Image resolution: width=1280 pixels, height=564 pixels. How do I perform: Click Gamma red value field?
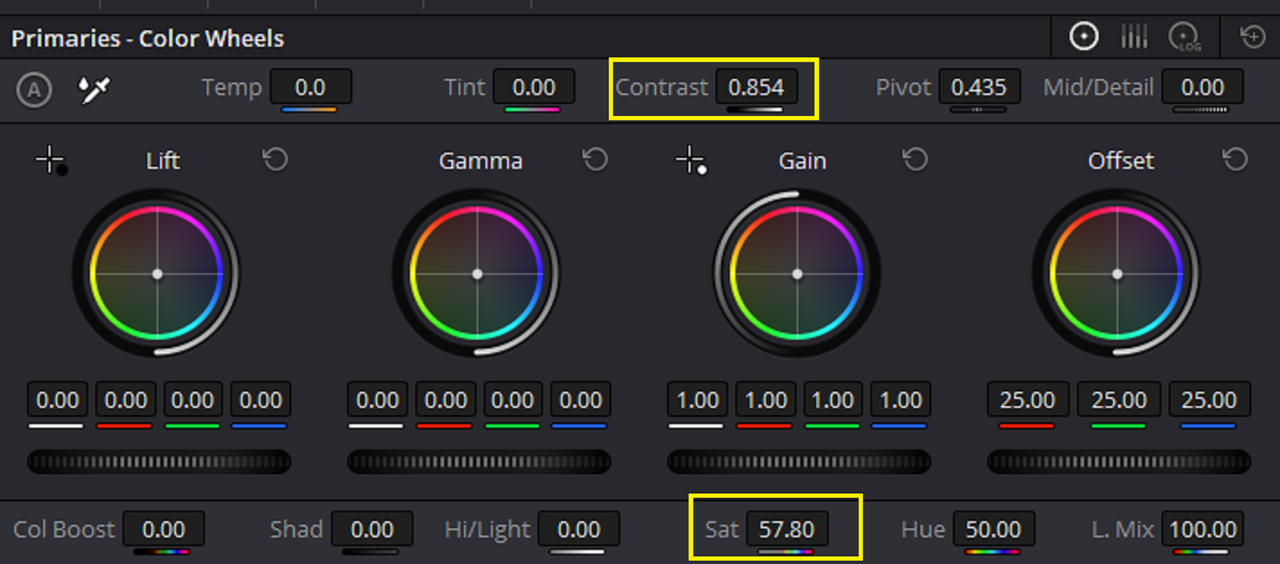point(446,400)
